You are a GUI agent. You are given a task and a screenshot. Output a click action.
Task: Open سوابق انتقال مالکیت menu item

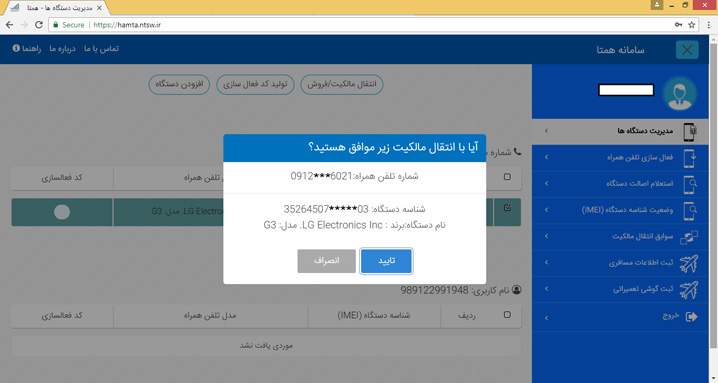pyautogui.click(x=620, y=236)
